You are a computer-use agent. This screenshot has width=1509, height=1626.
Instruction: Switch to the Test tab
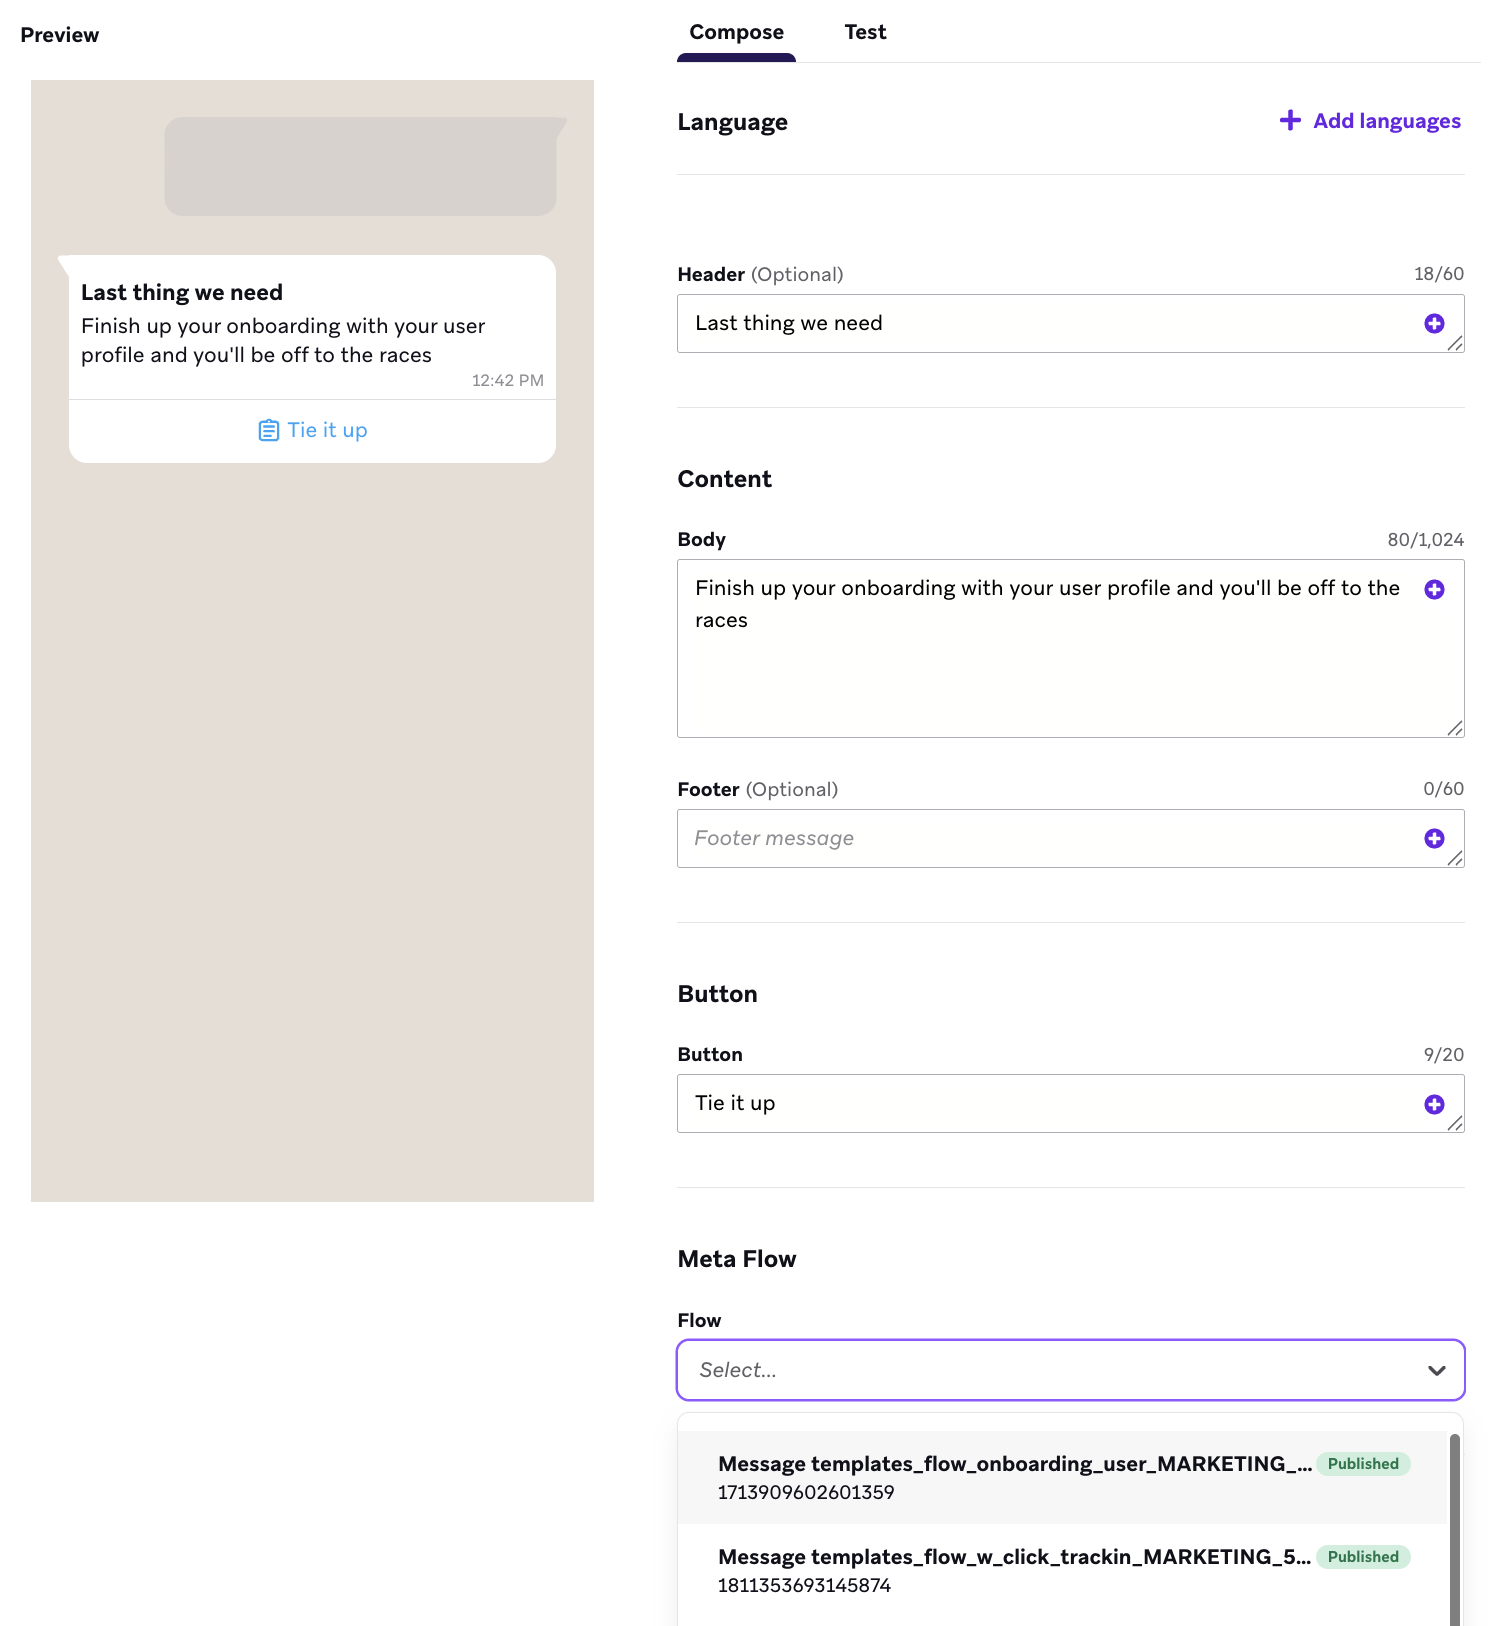pos(865,33)
